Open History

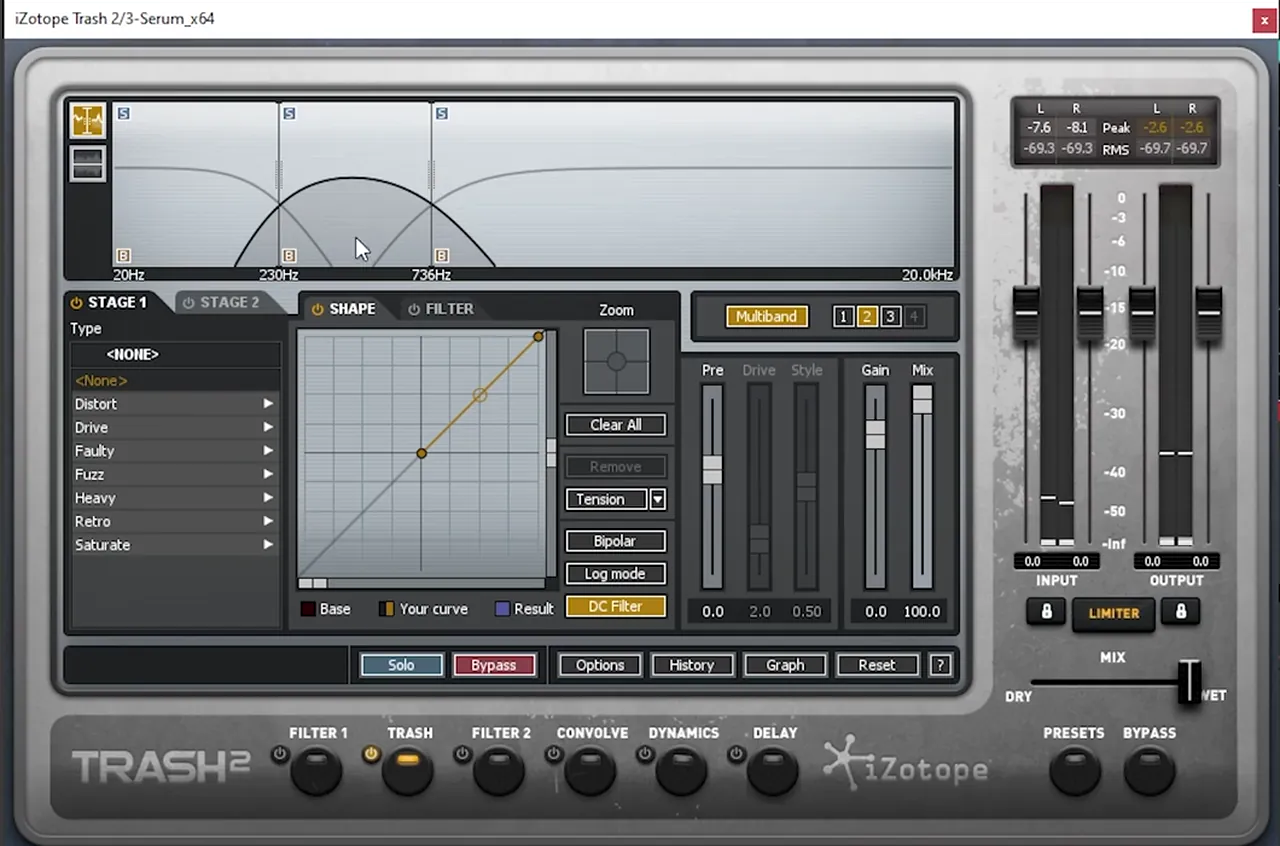(692, 665)
